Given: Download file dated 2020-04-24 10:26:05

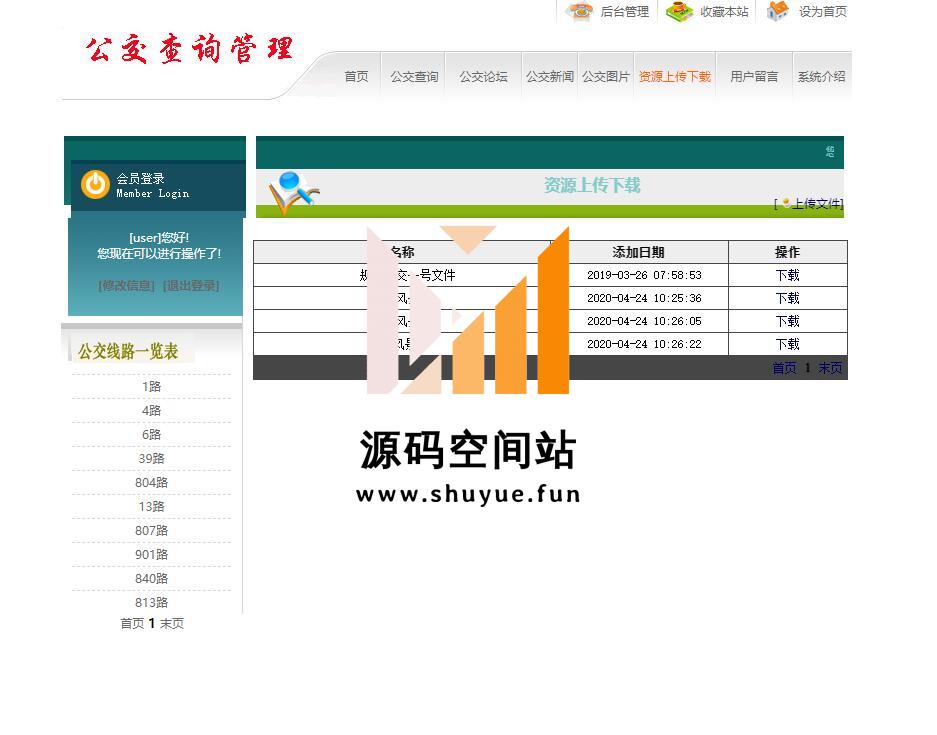Looking at the screenshot, I should pyautogui.click(x=788, y=321).
